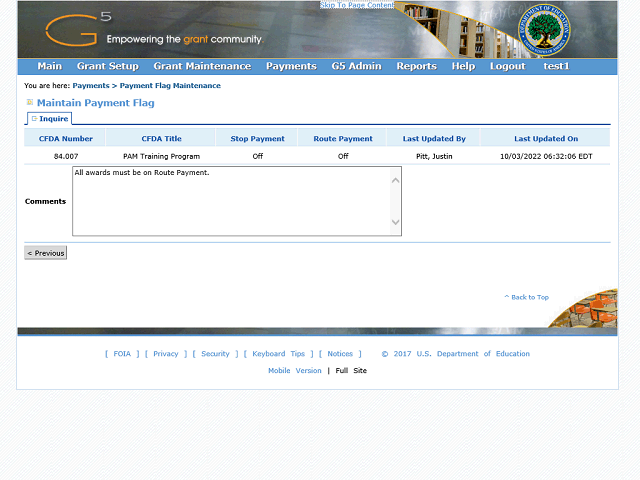This screenshot has height=480, width=640.
Task: Click the test1 user menu item
Action: point(556,66)
